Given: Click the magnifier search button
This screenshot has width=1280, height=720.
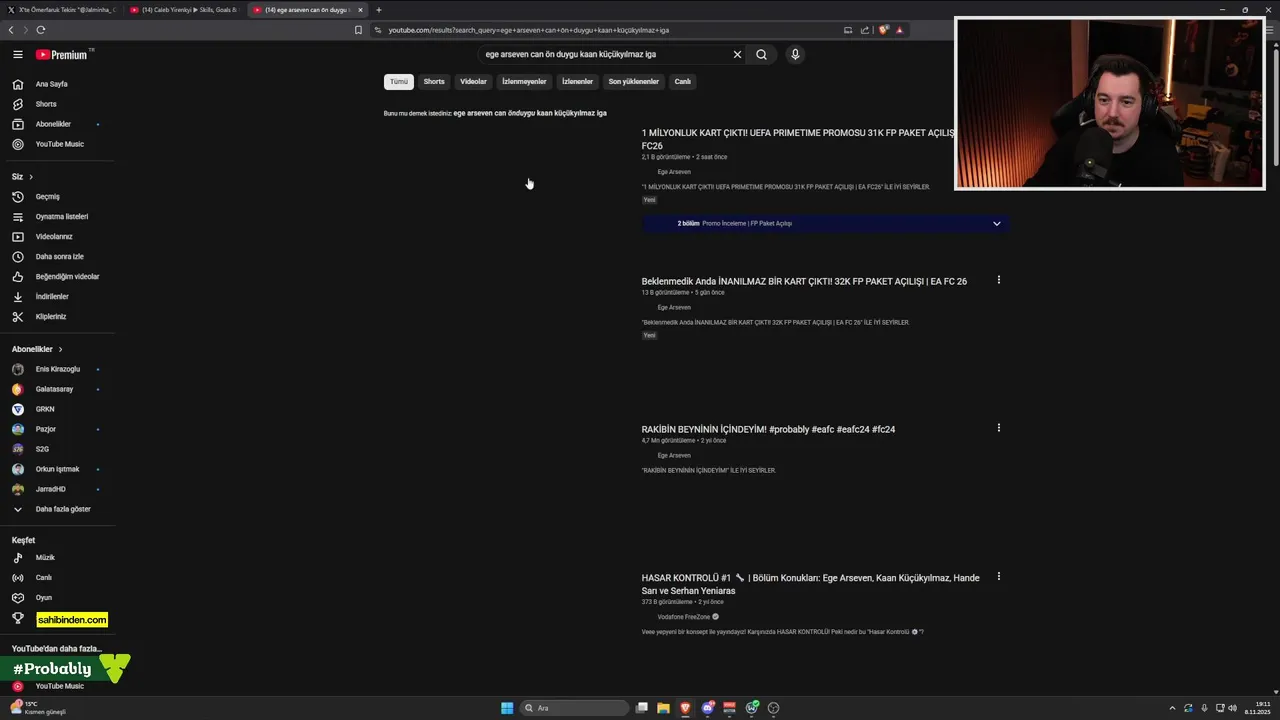Looking at the screenshot, I should 761,55.
